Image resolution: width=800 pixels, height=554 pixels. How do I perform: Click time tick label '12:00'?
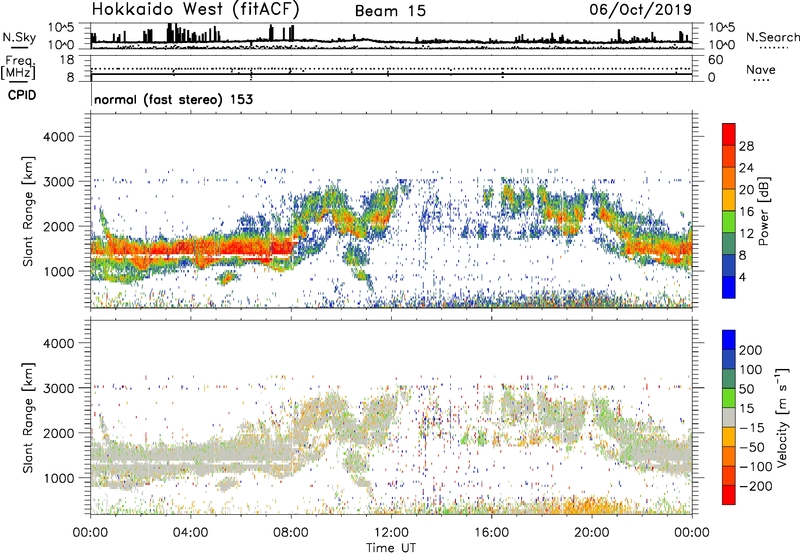(x=391, y=533)
